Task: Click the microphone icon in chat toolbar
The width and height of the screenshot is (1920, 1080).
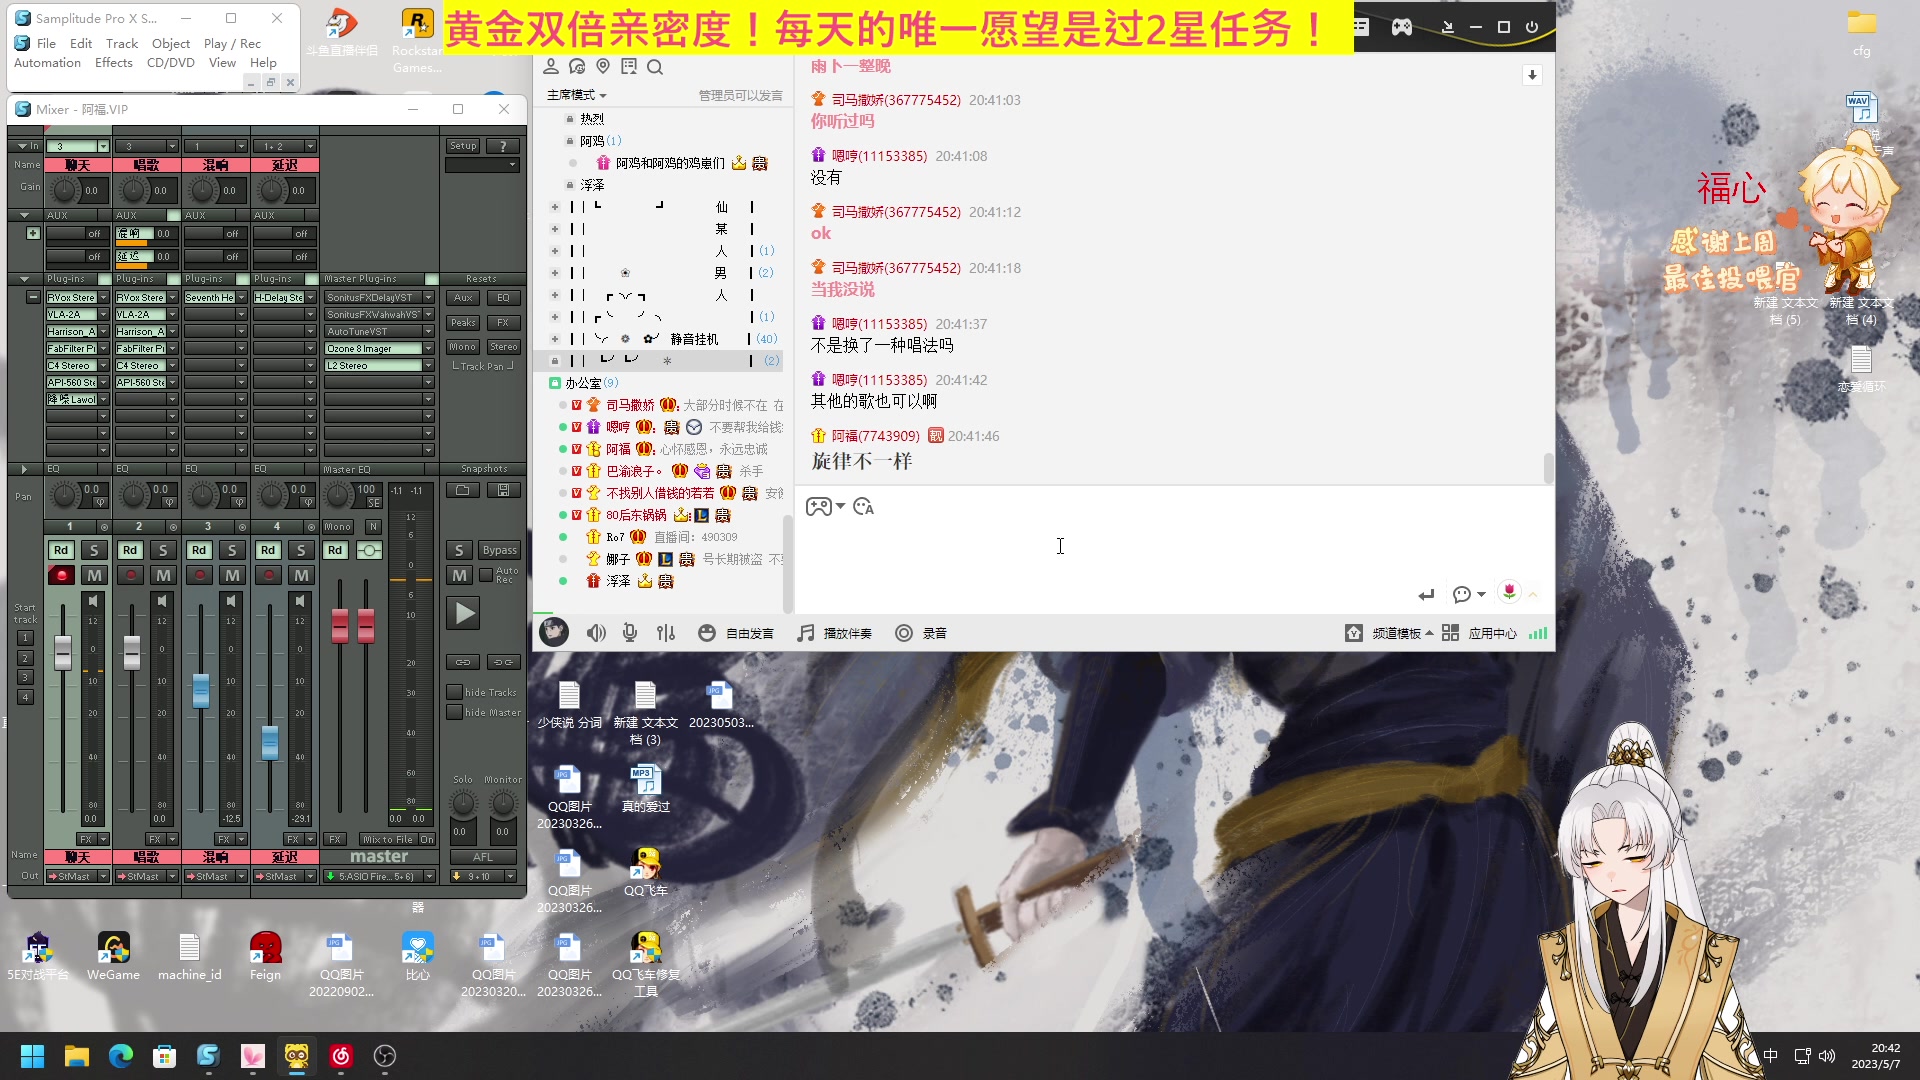Action: click(x=630, y=633)
